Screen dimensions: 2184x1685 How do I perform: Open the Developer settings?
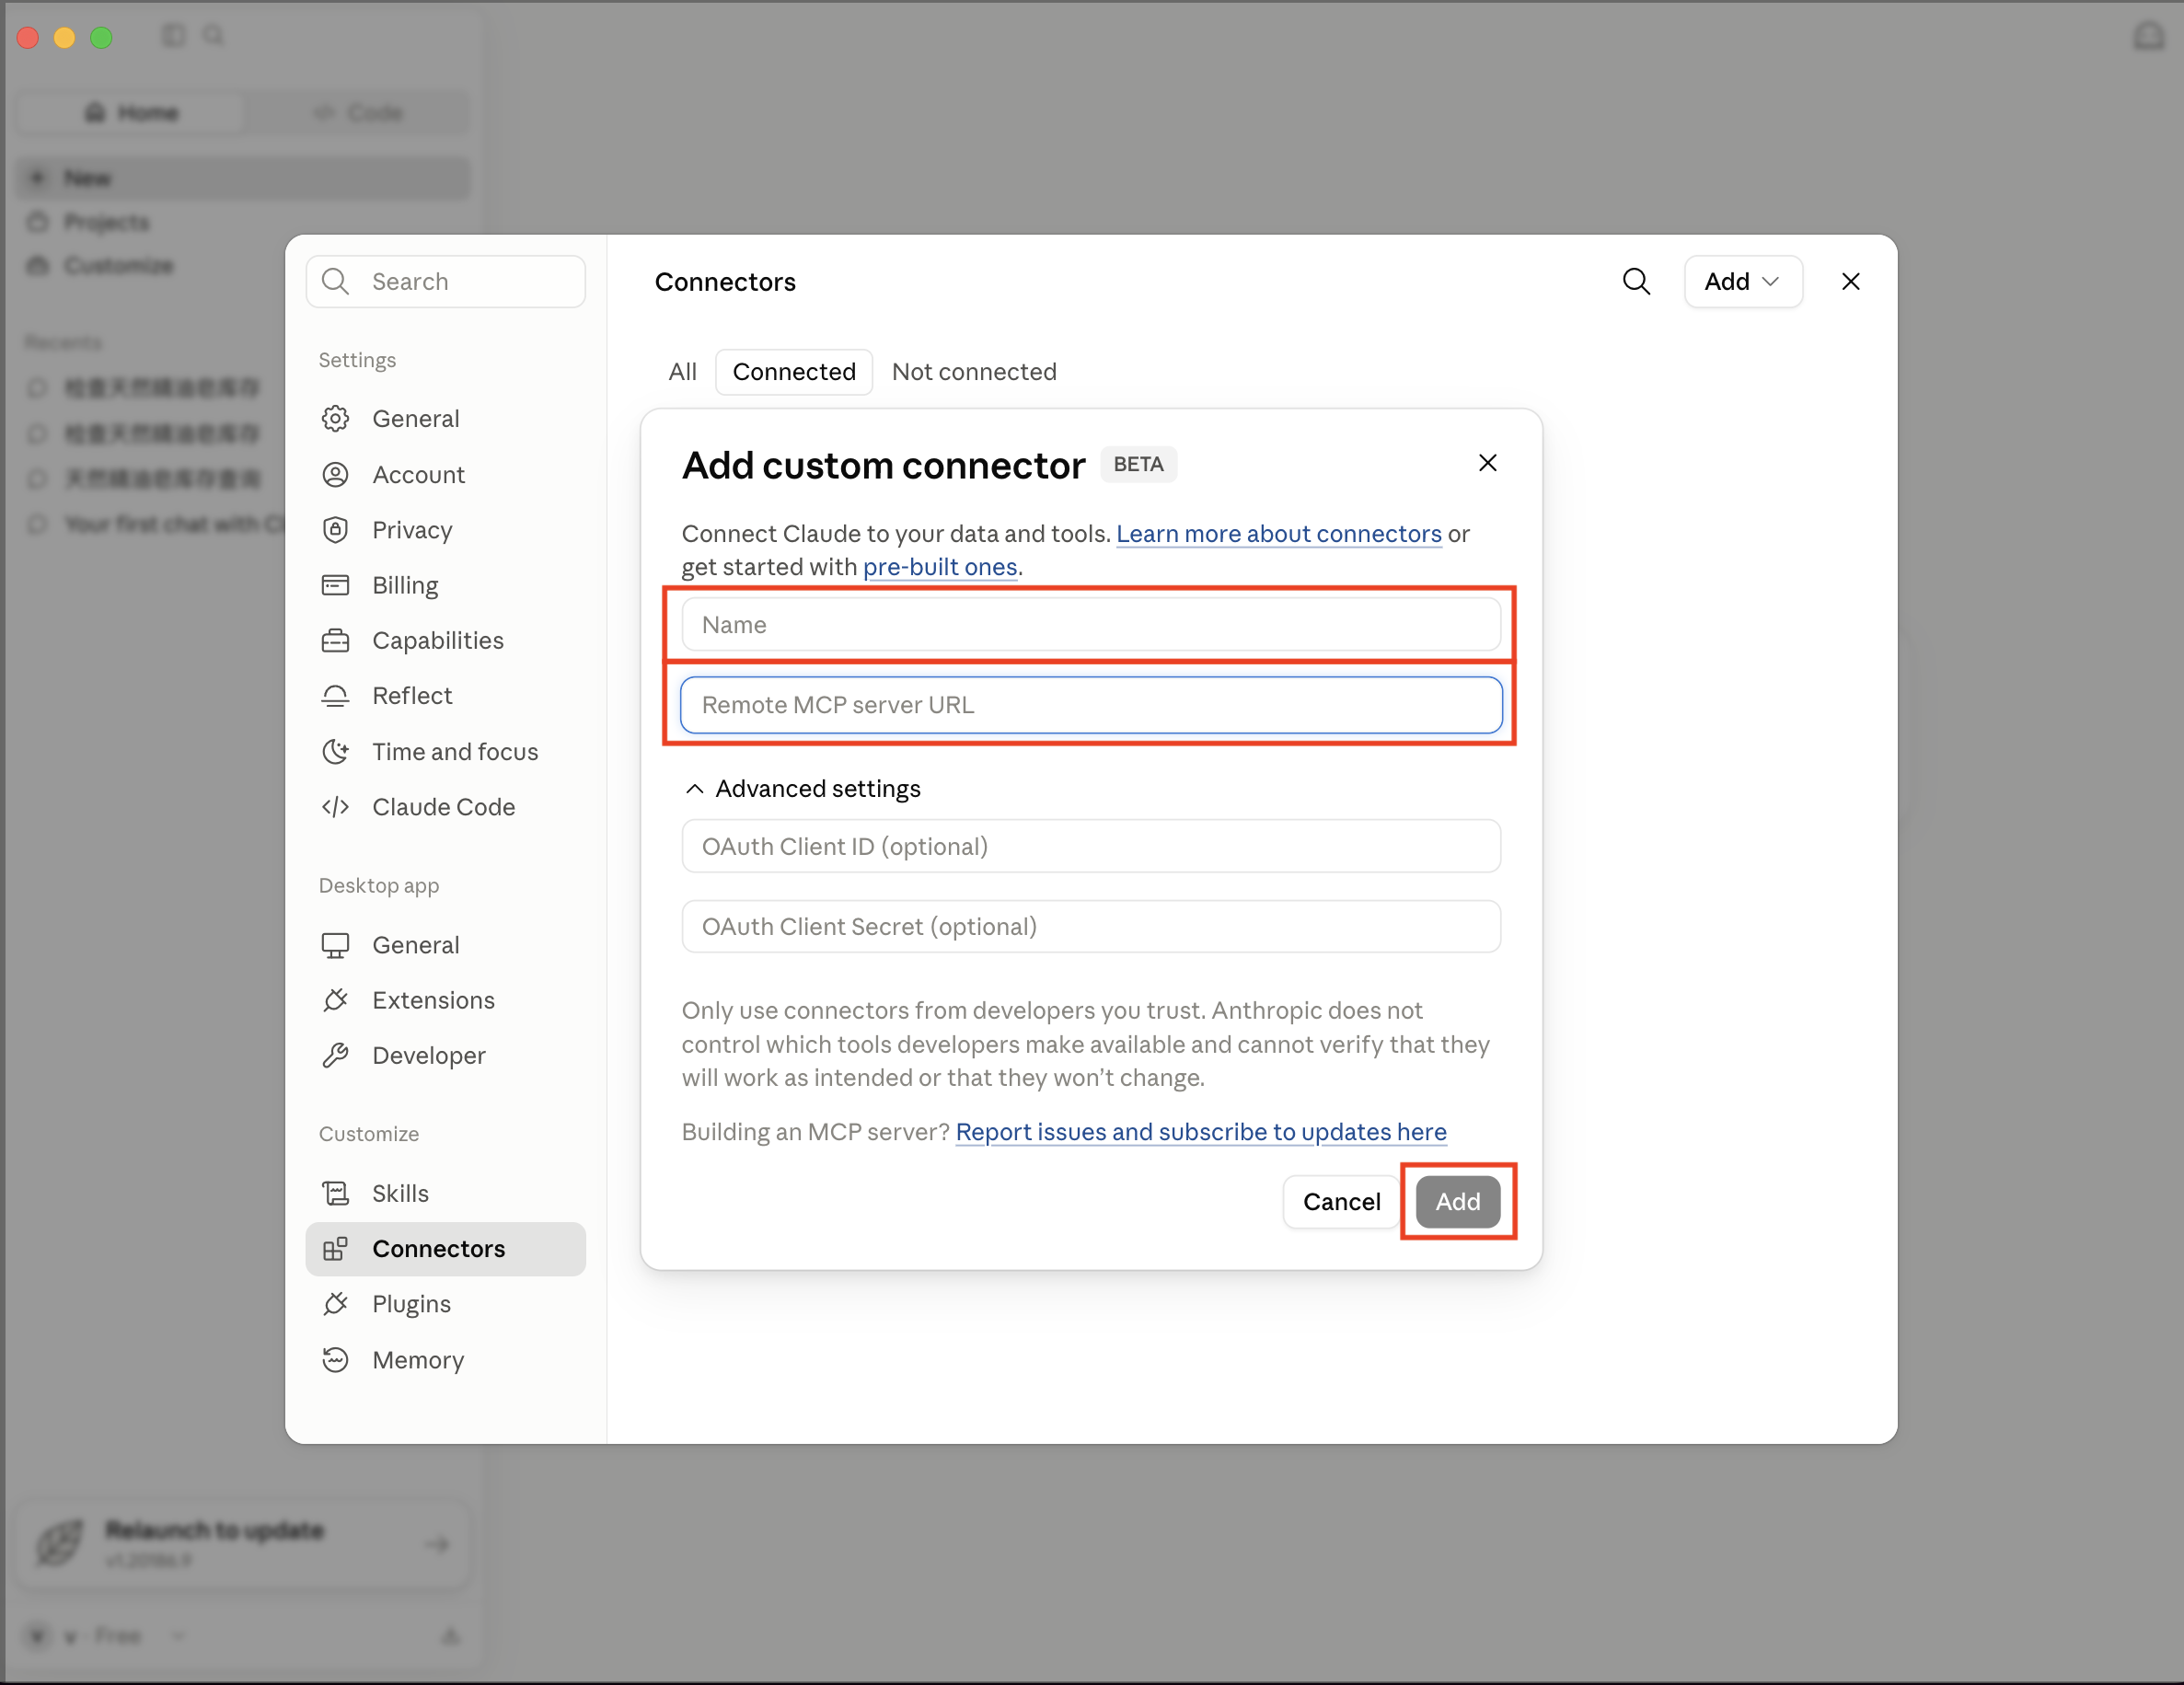(445, 1055)
